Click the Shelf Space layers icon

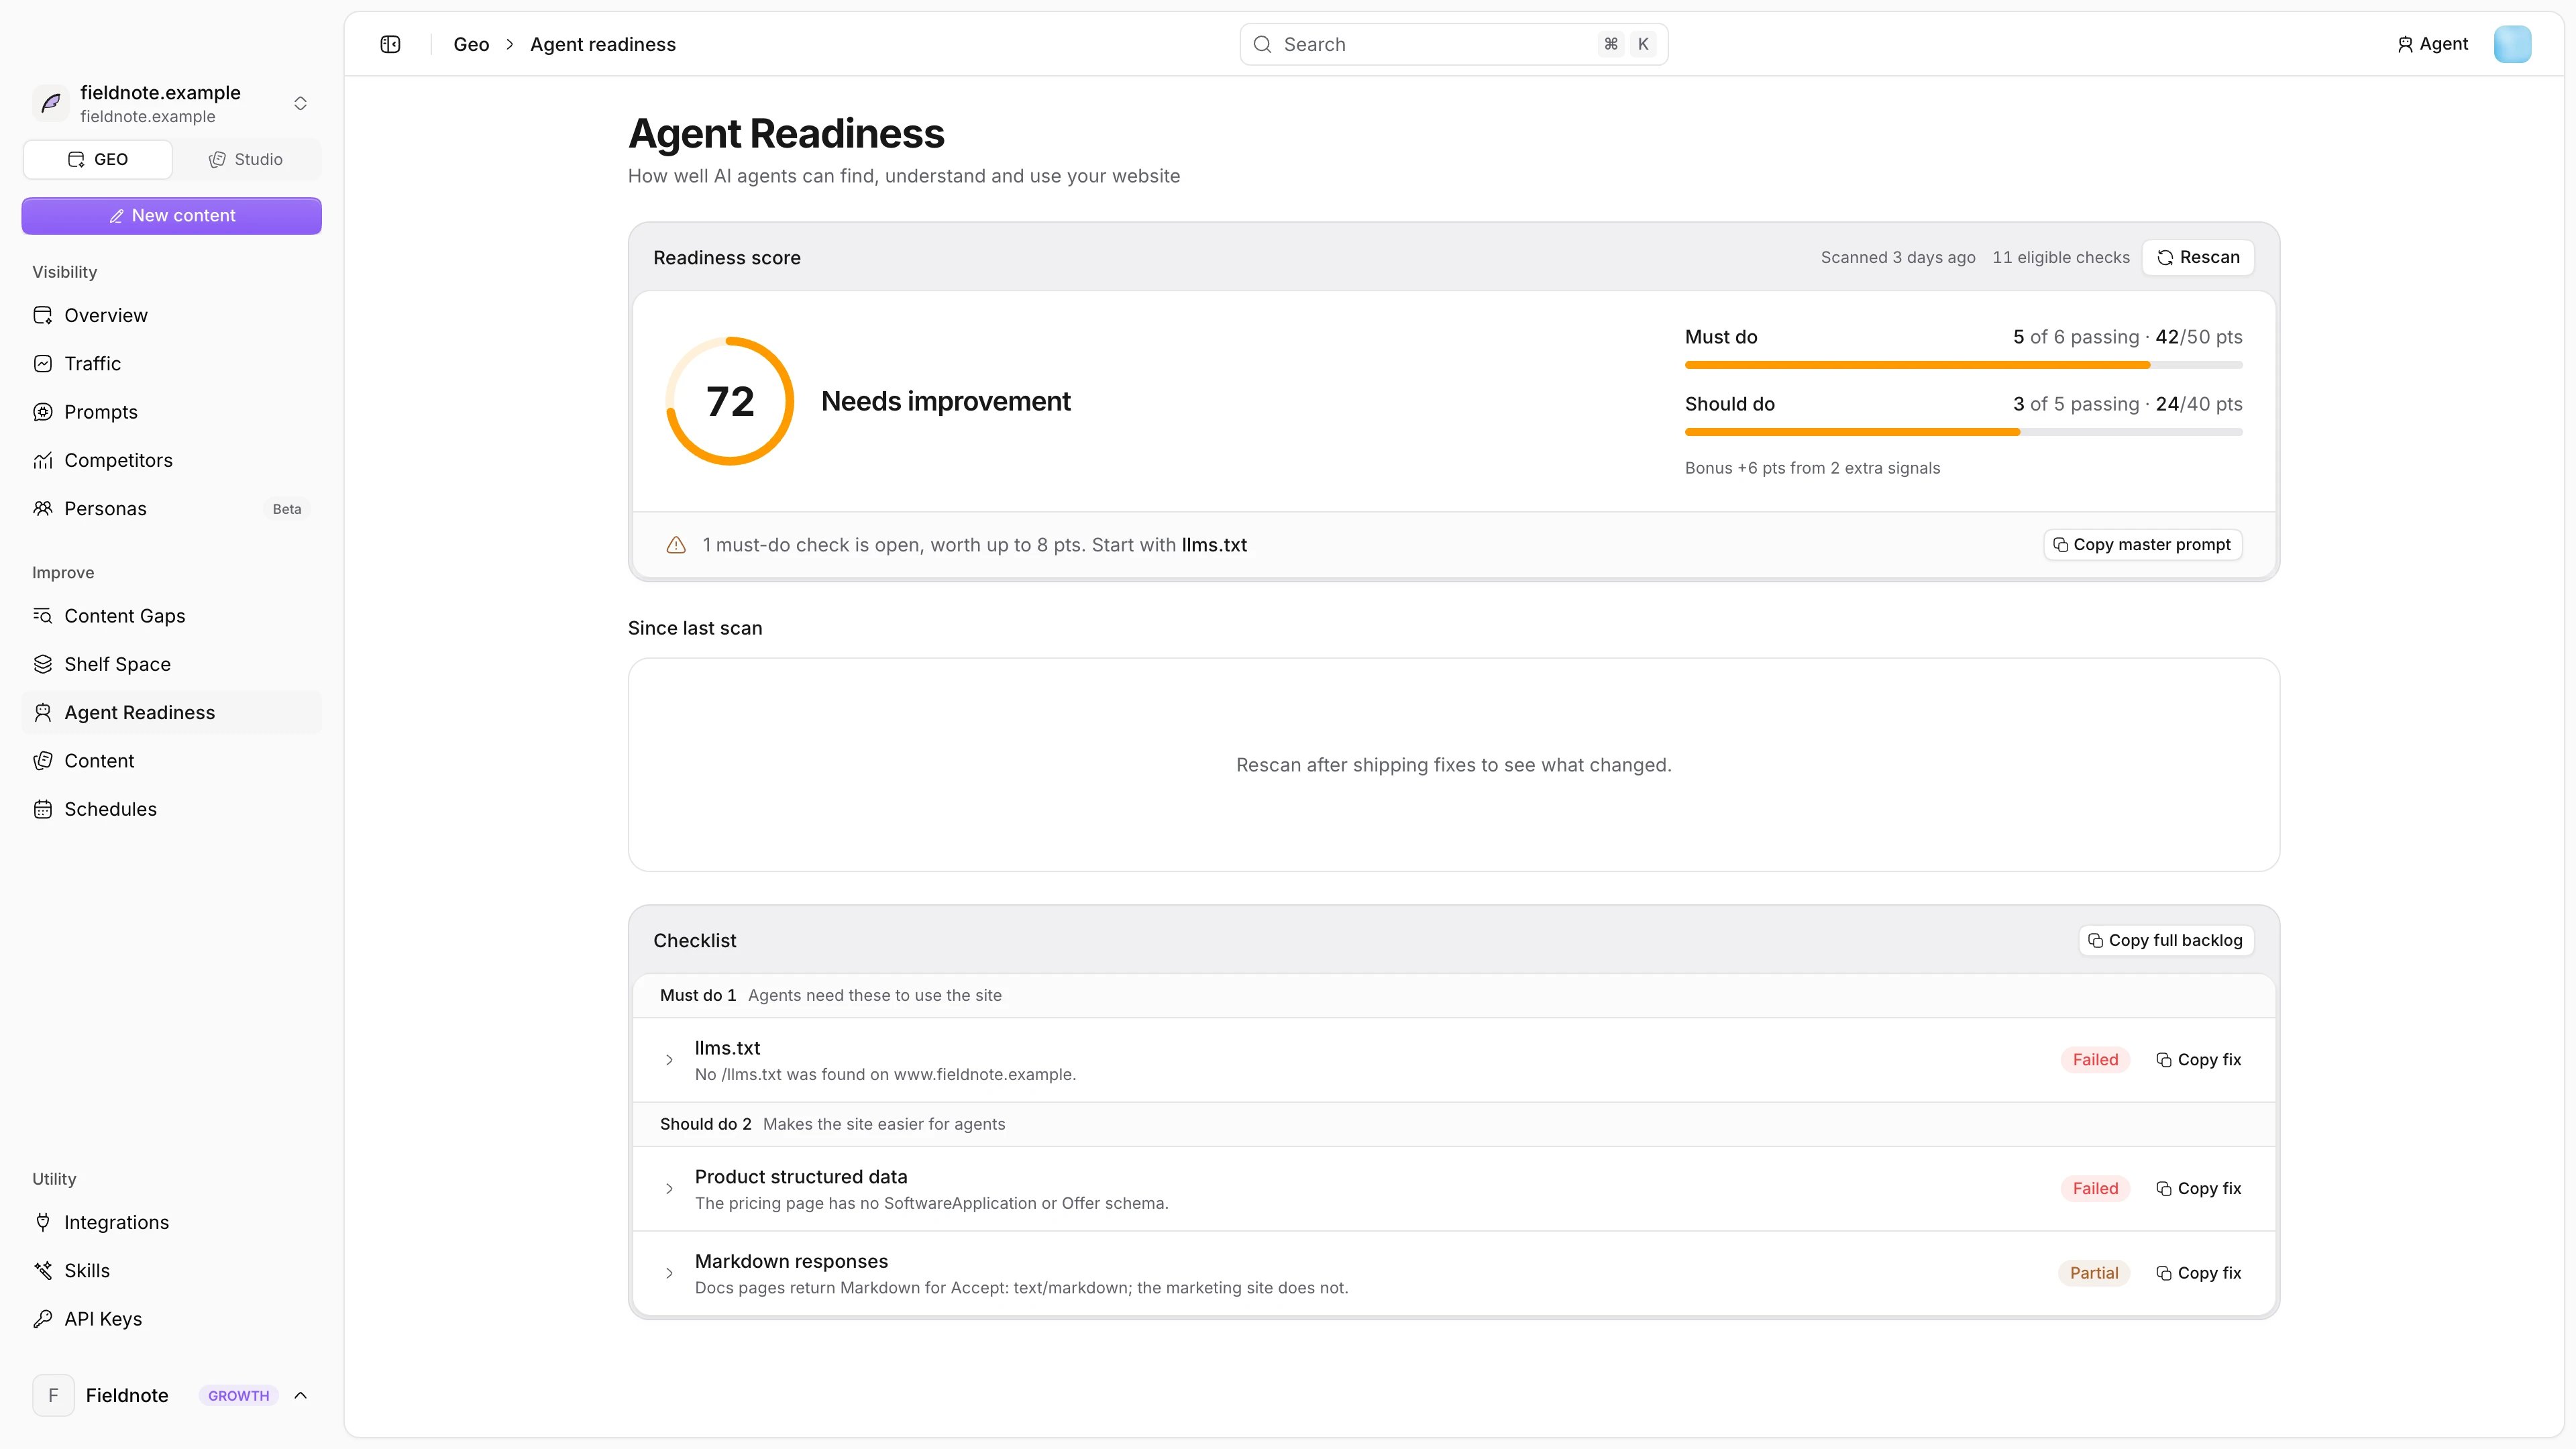pos(43,664)
